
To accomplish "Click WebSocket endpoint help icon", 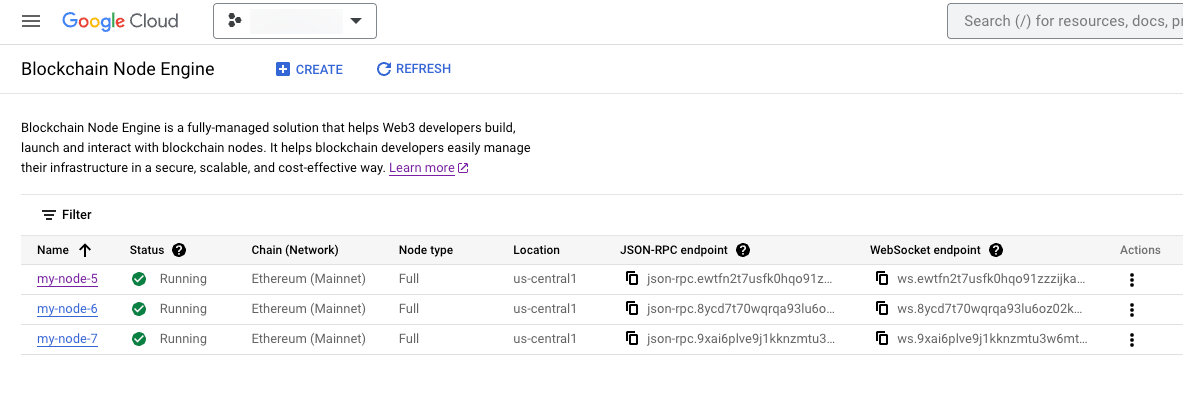I will pyautogui.click(x=996, y=250).
